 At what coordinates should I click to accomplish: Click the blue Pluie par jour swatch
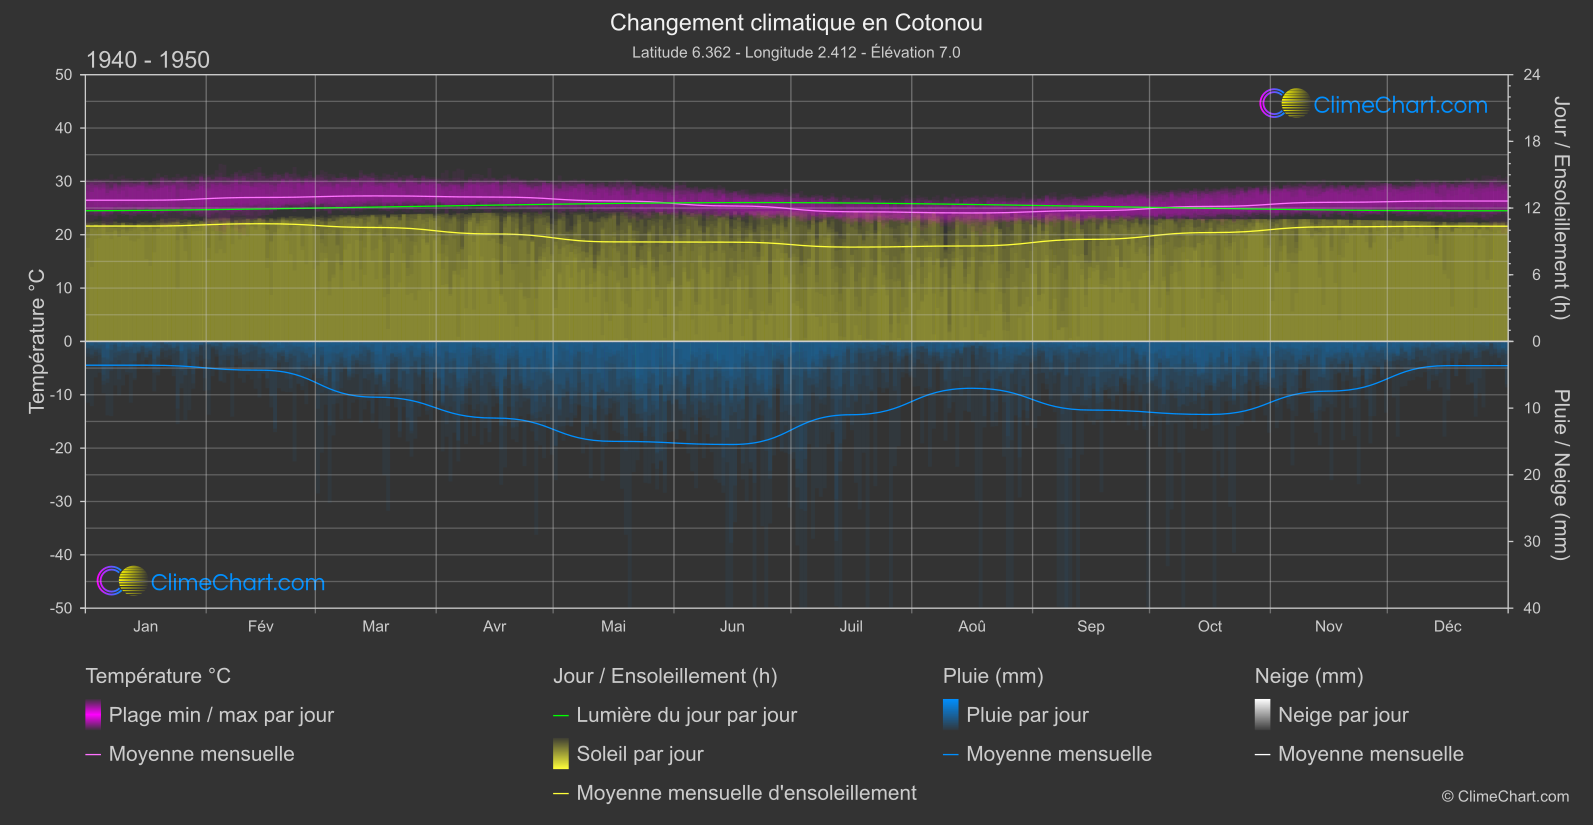[x=951, y=714]
